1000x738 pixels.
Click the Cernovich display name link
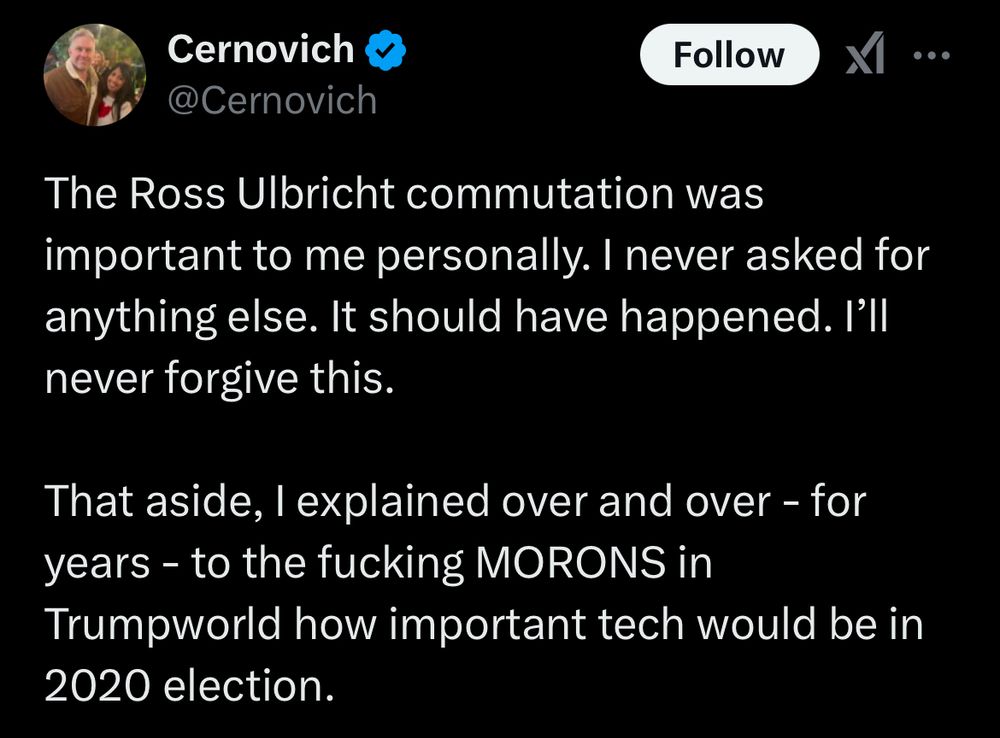[x=262, y=47]
